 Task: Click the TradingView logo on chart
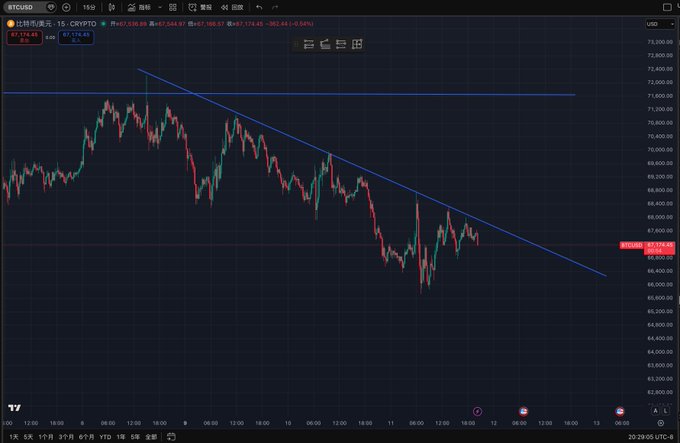pyautogui.click(x=14, y=408)
